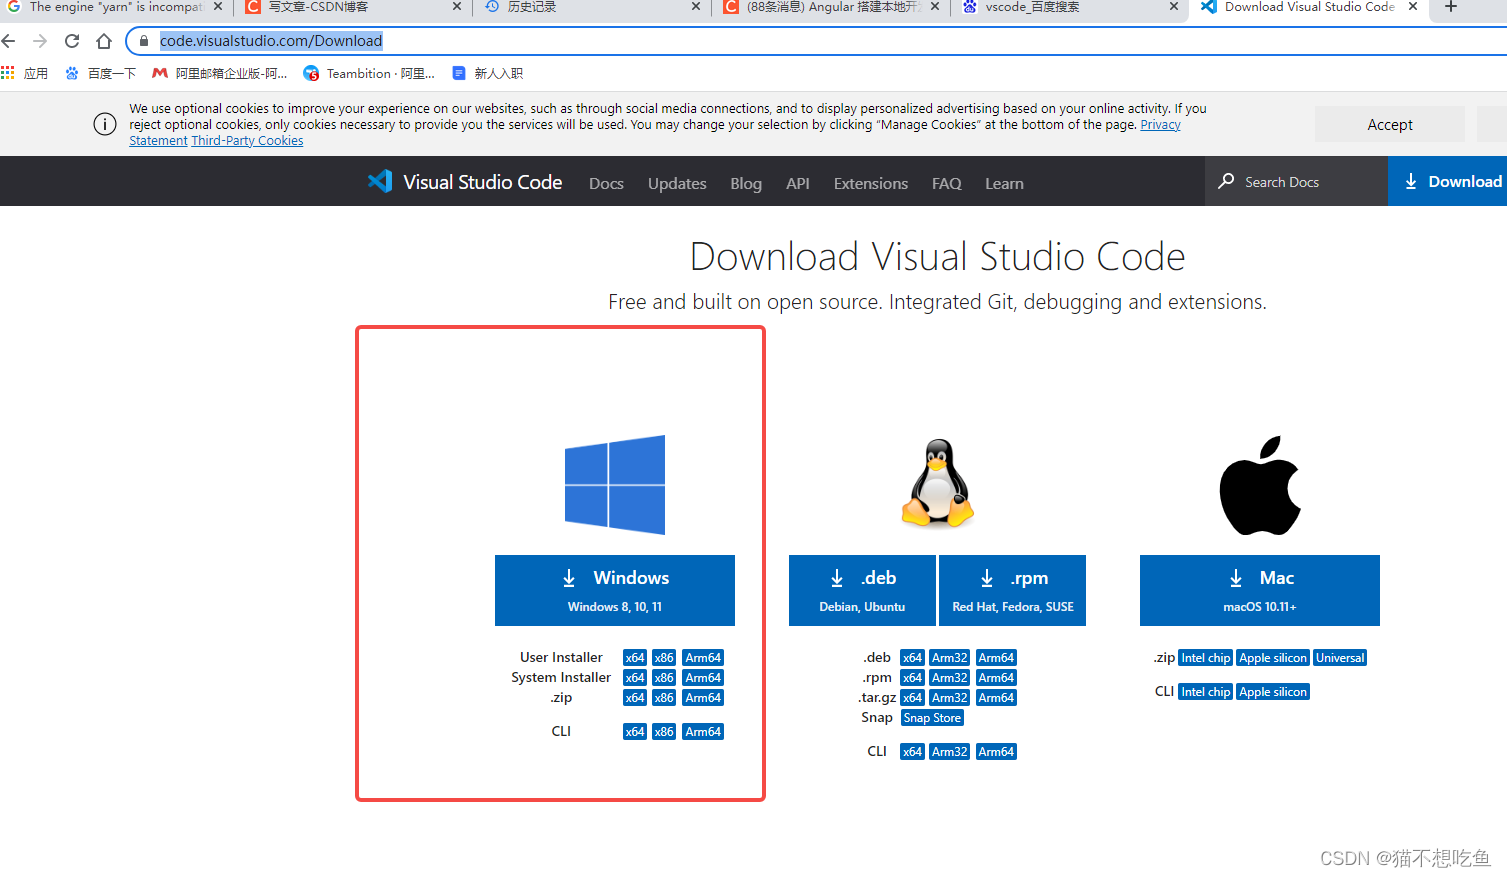The height and width of the screenshot is (877, 1507).
Task: Download System Installer Arm64
Action: point(703,678)
